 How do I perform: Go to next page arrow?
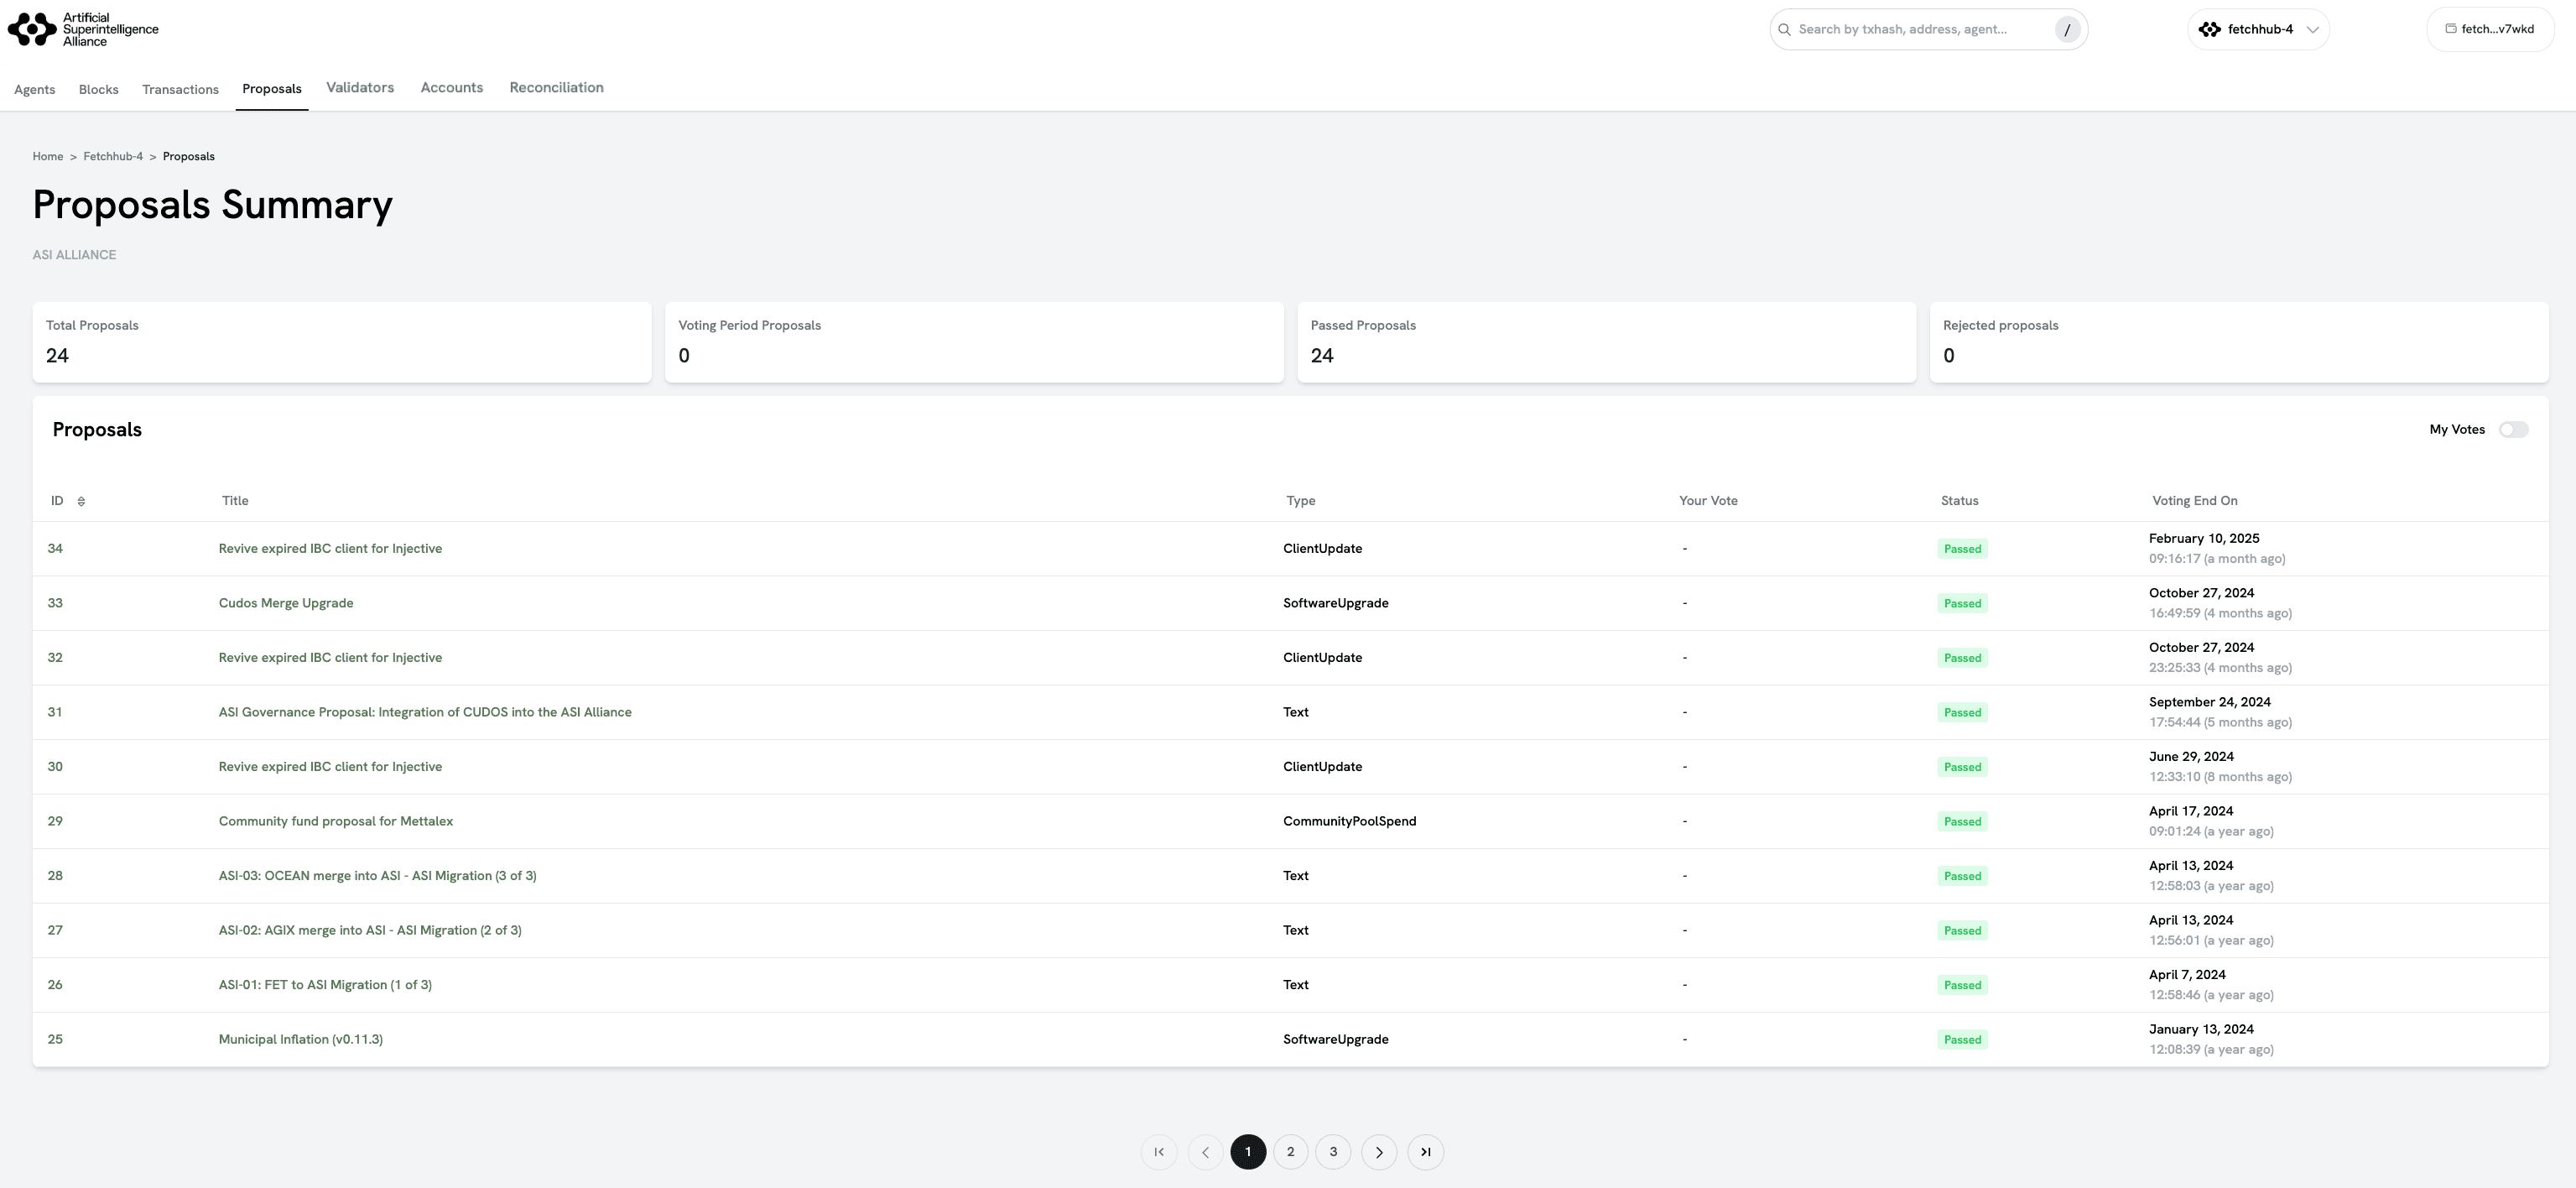1379,1152
